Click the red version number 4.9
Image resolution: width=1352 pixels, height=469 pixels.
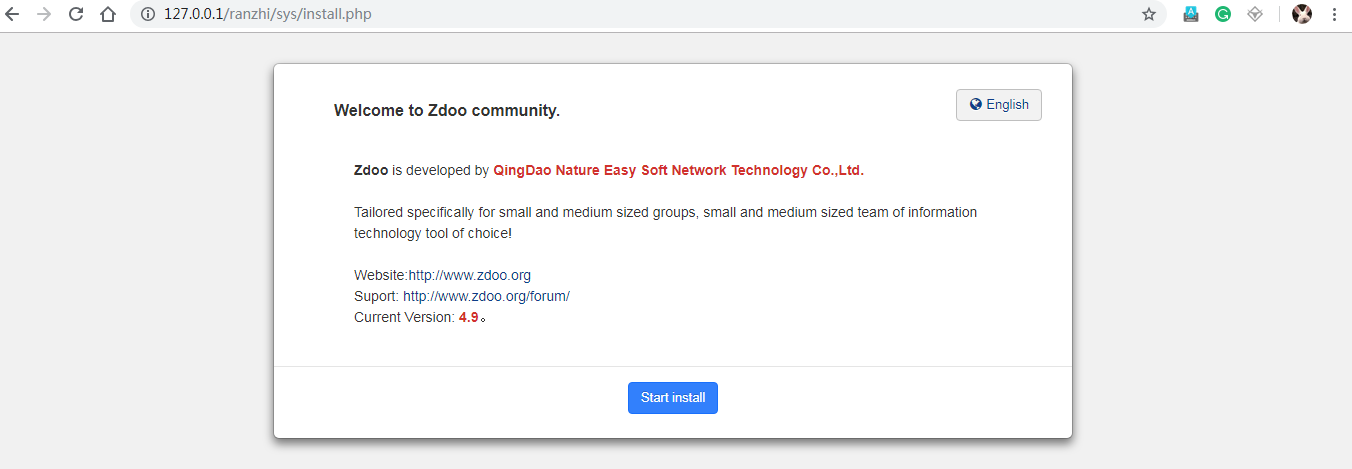(x=468, y=318)
